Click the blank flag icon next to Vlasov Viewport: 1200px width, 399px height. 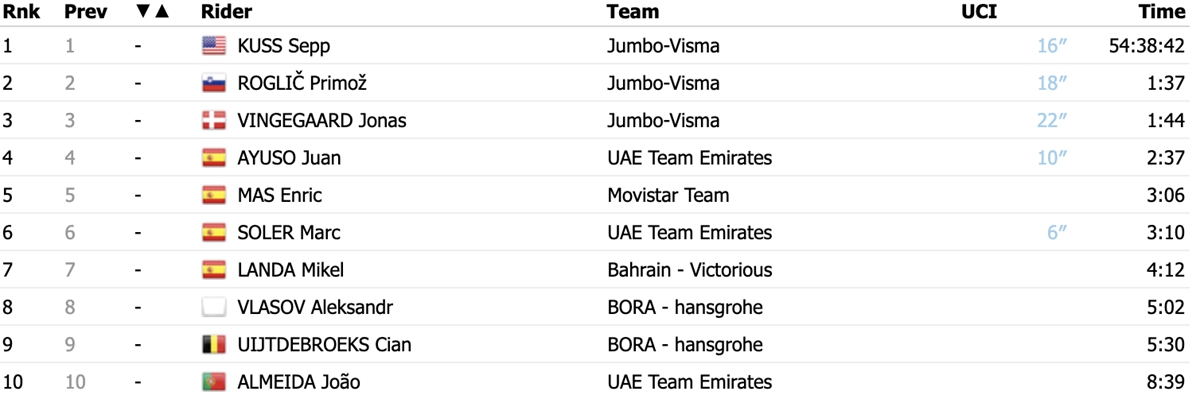click(x=214, y=307)
